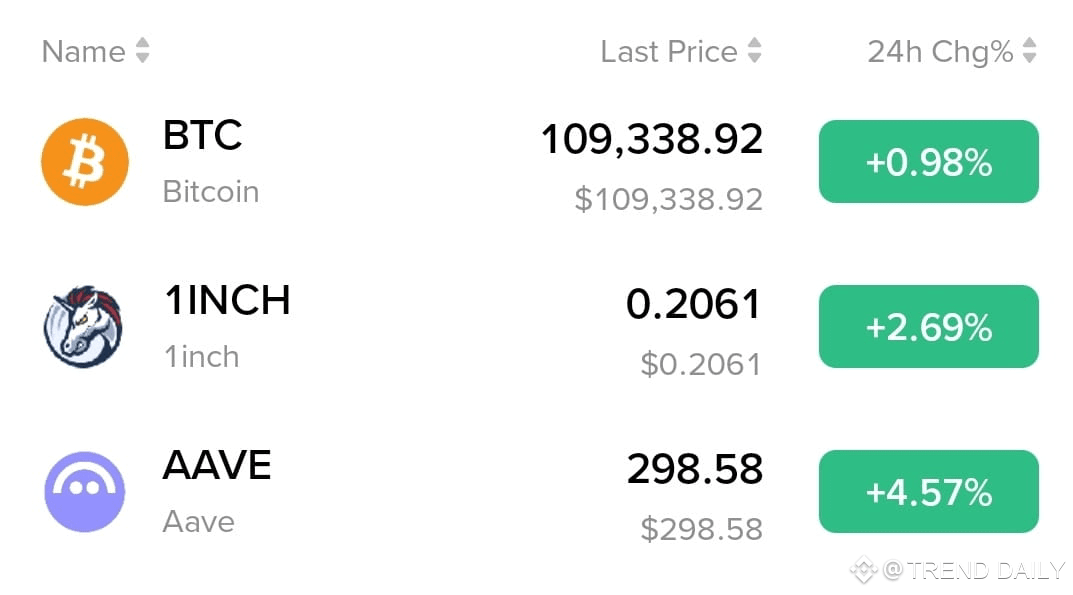The image size is (1073, 595).
Task: Click the Name sort arrows icon
Action: 142,51
